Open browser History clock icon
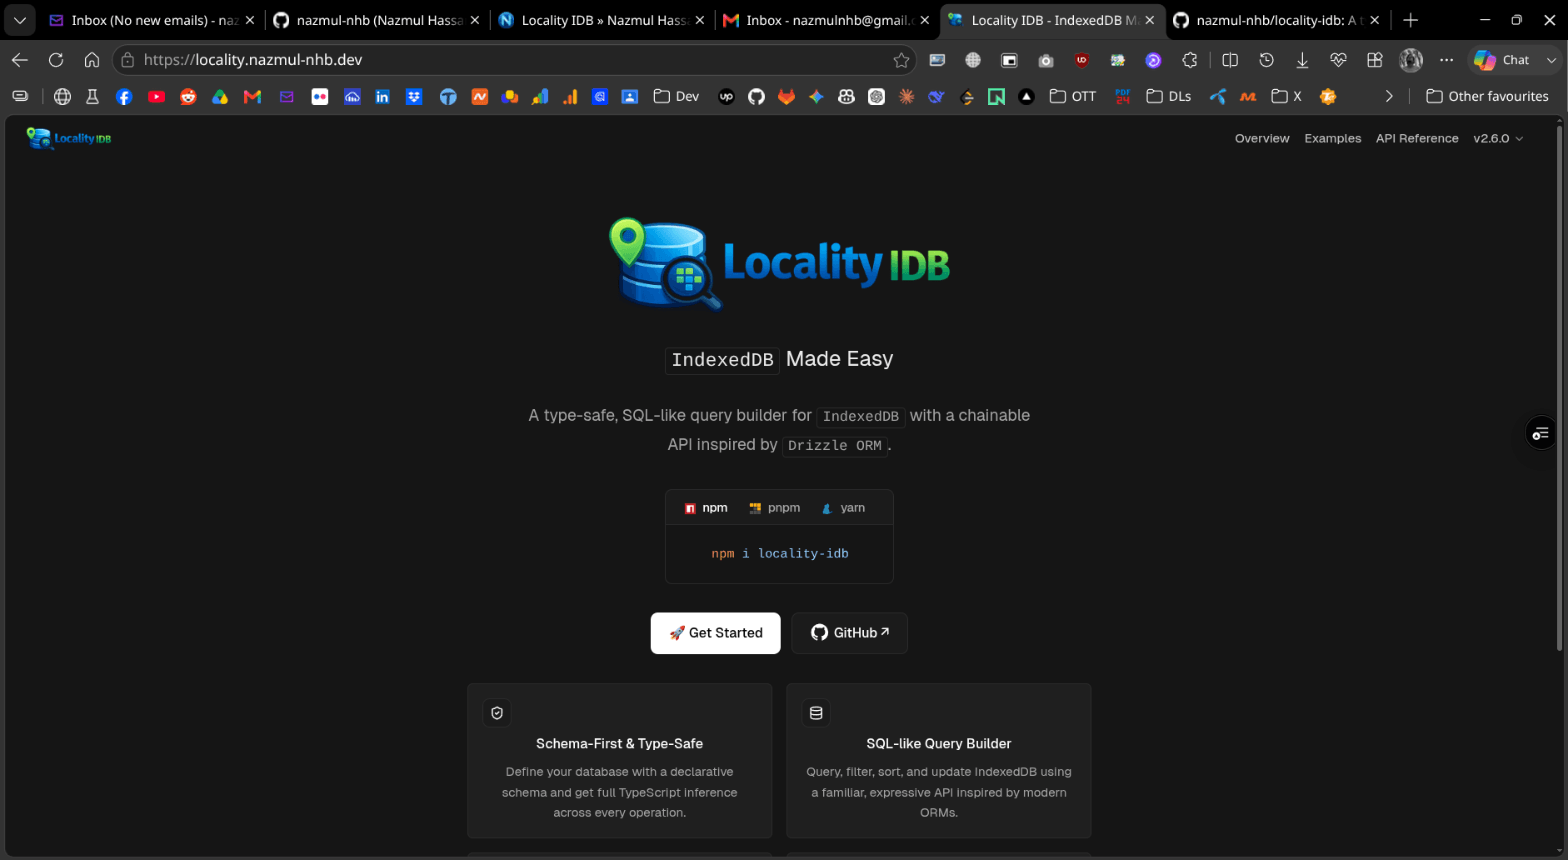 (x=1266, y=60)
